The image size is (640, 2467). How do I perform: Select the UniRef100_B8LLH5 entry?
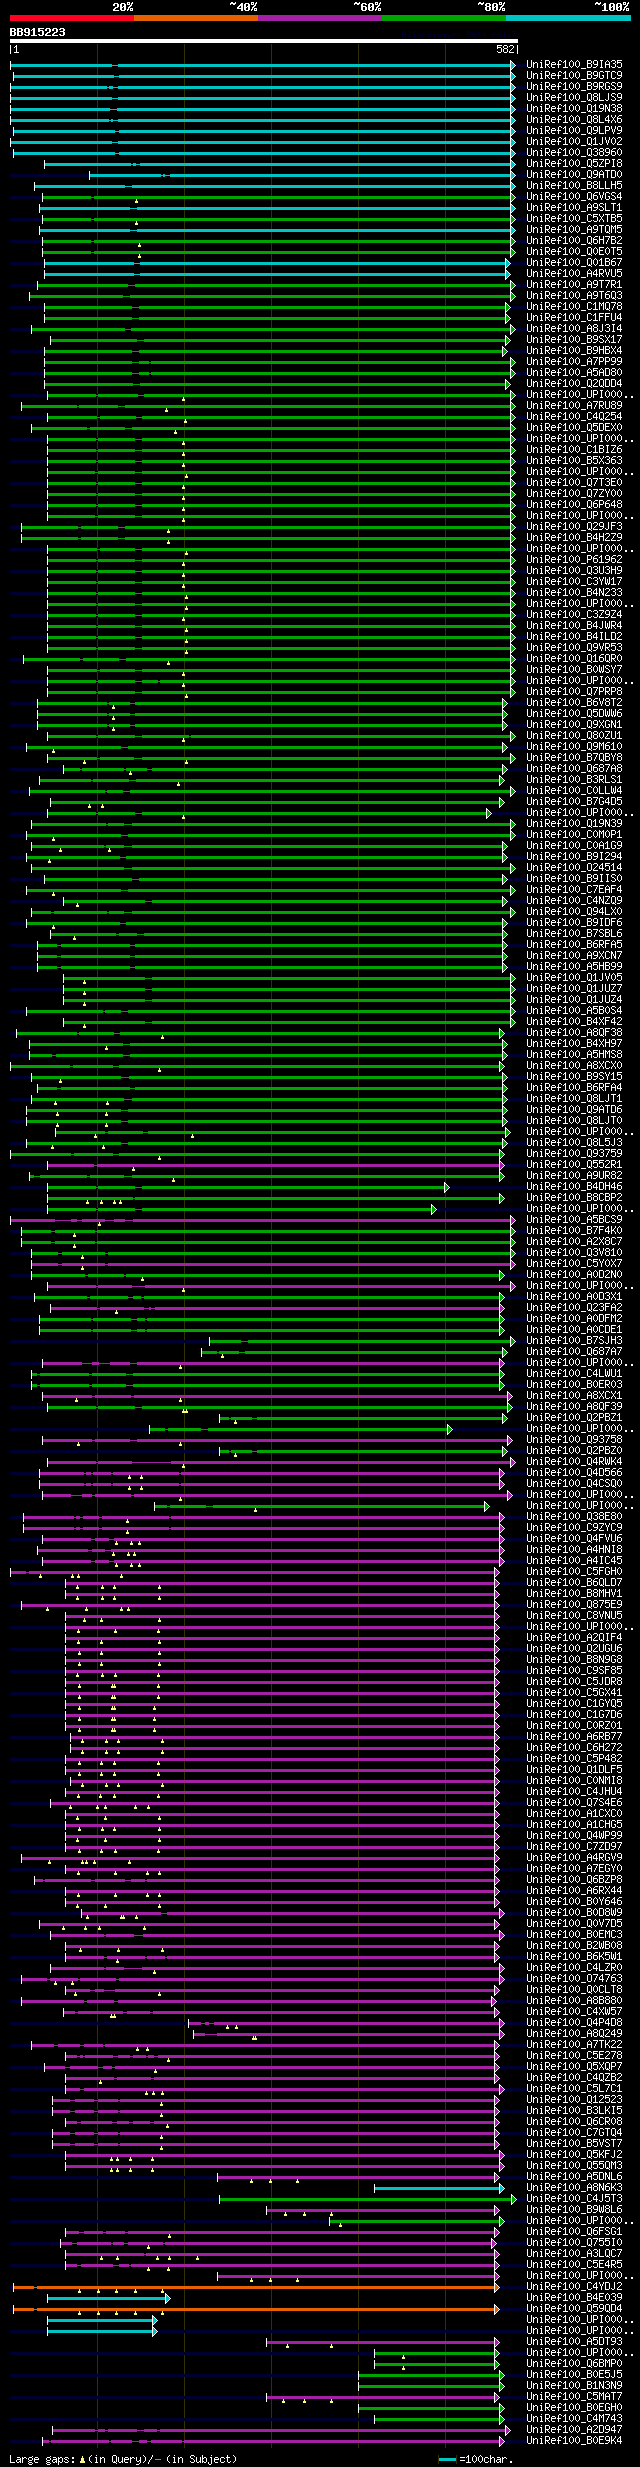(574, 186)
